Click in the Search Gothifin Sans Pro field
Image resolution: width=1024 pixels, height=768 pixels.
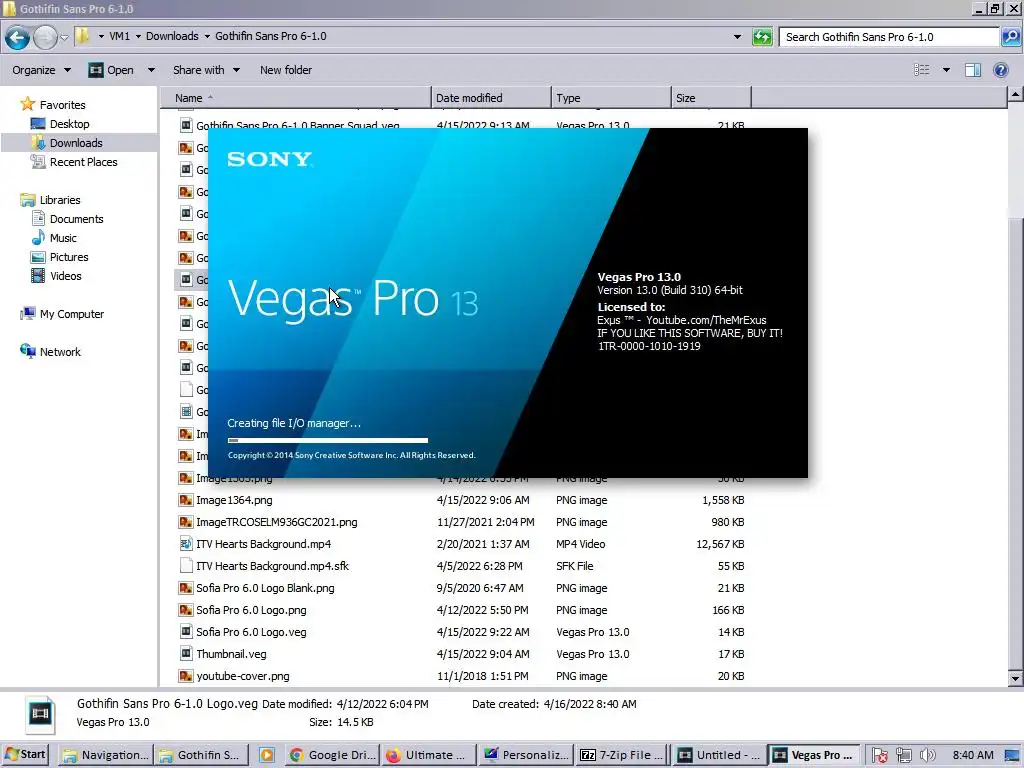pos(889,37)
